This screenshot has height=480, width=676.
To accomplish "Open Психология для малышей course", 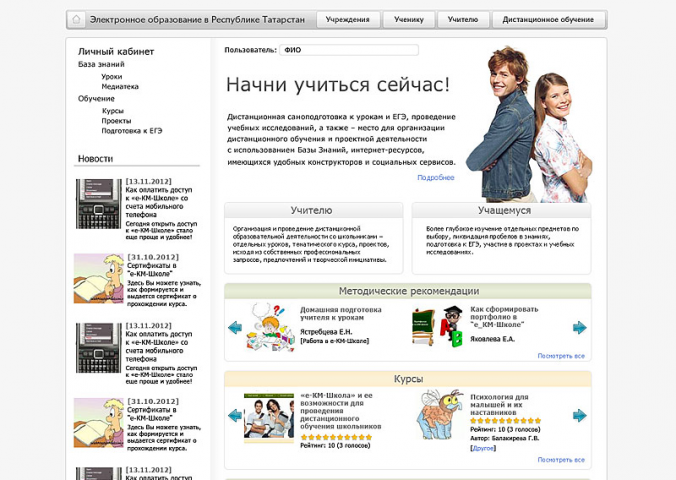I will point(499,405).
